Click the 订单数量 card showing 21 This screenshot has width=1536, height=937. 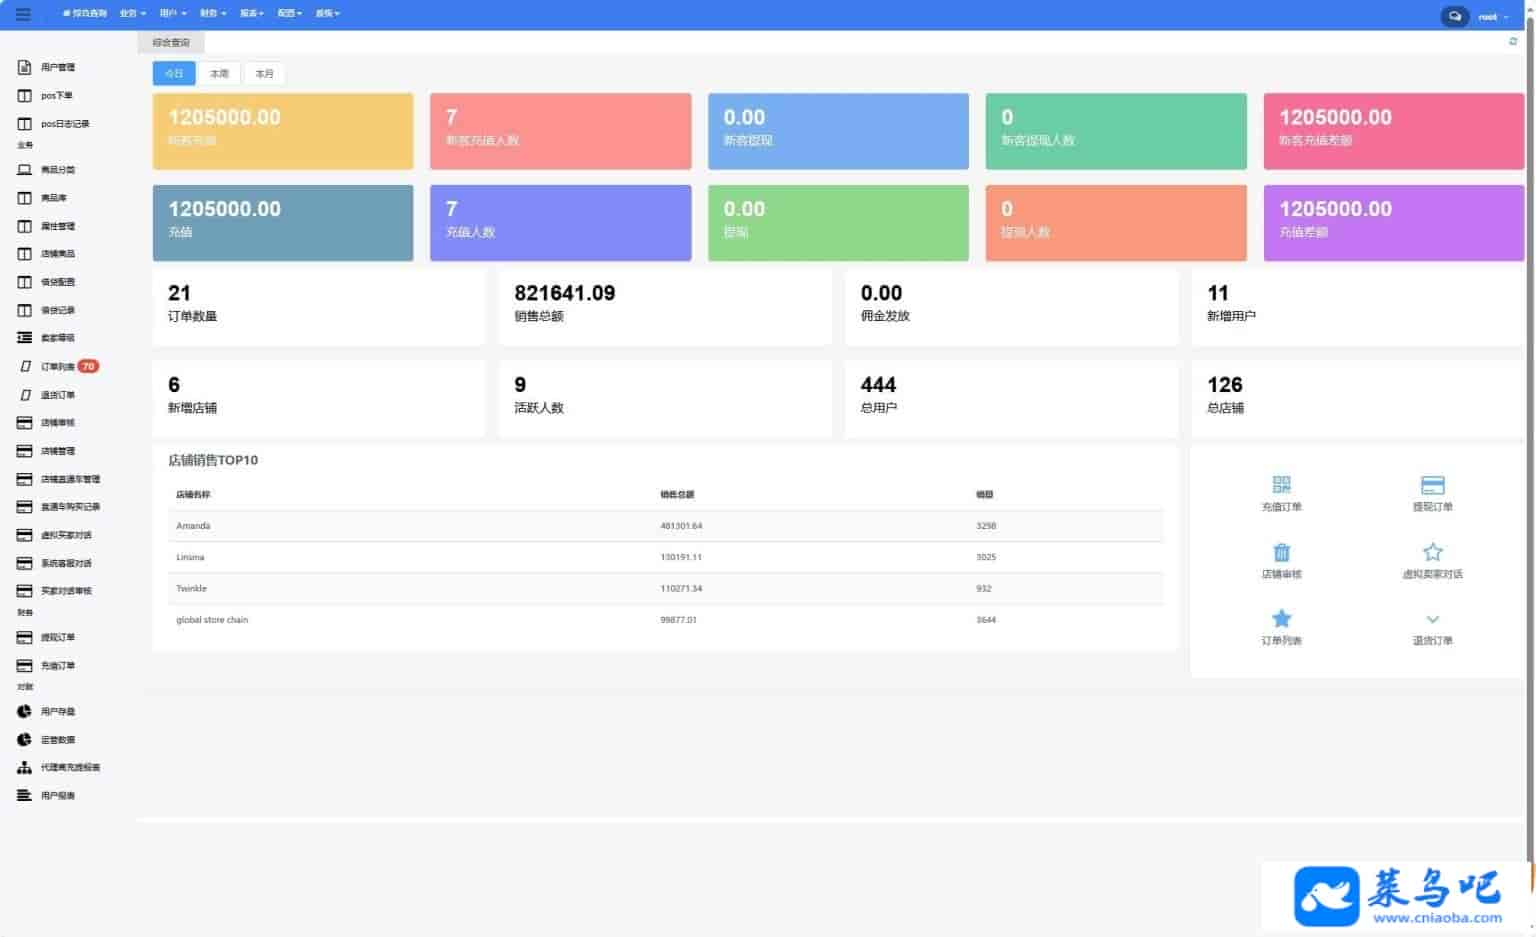[319, 307]
